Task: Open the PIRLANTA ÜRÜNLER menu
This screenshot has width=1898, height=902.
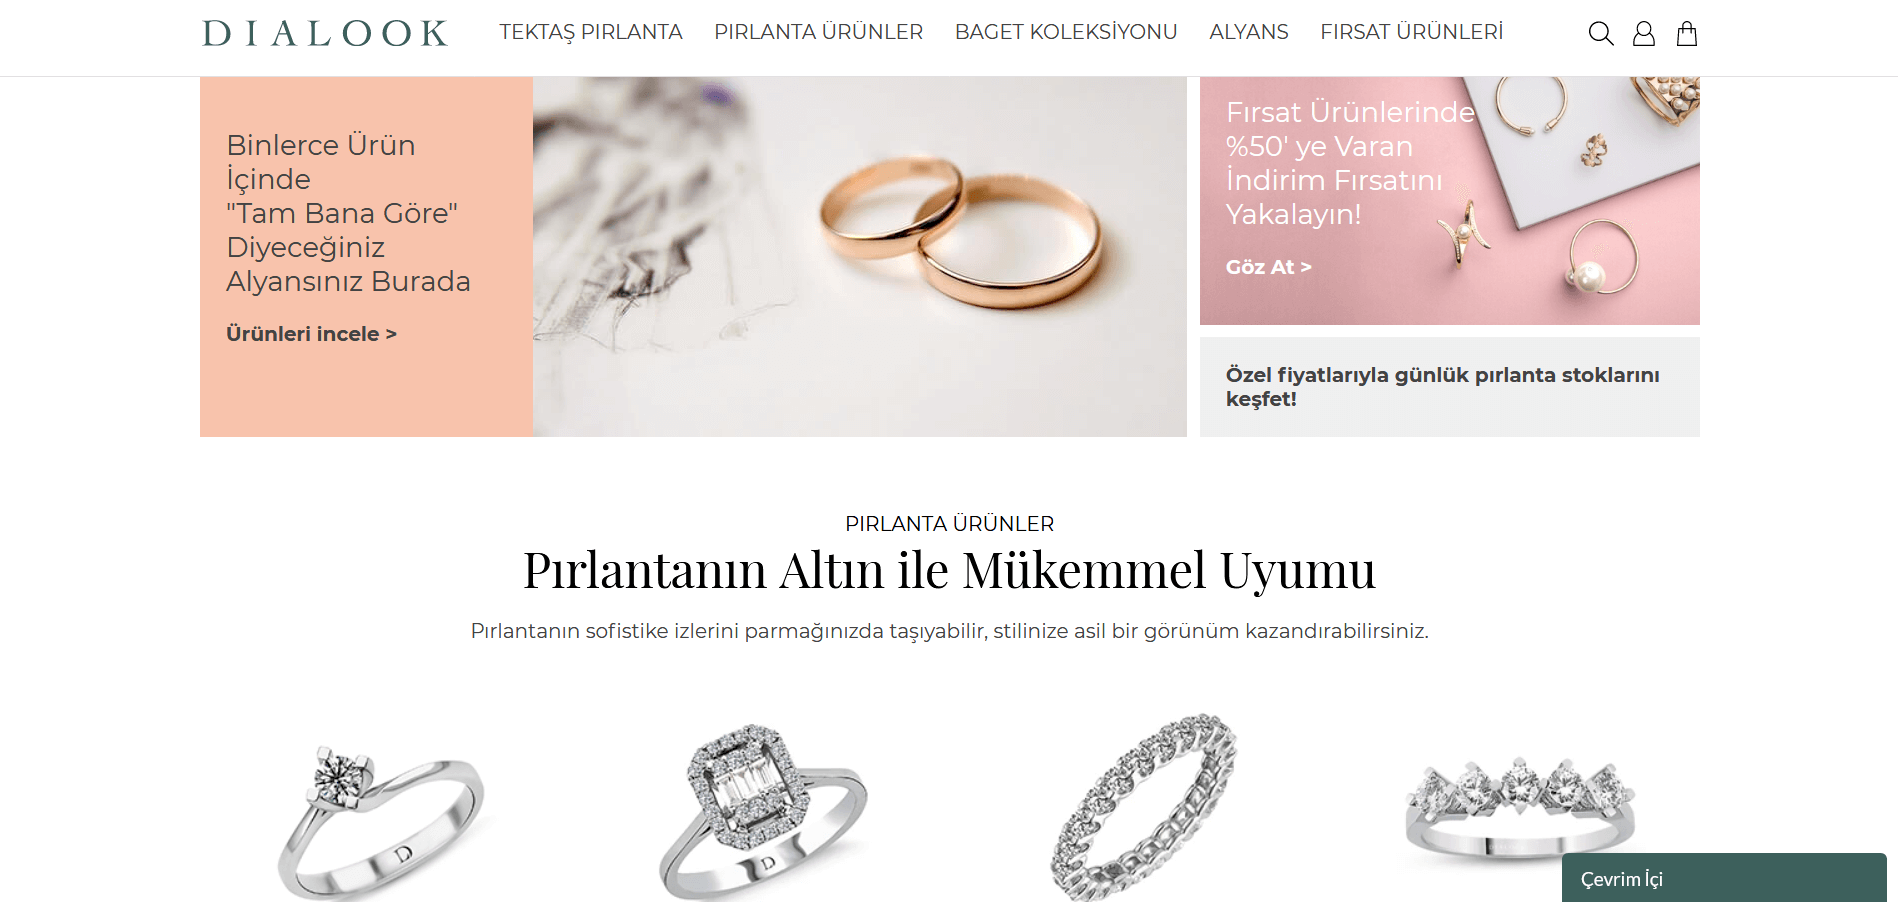Action: click(x=819, y=32)
